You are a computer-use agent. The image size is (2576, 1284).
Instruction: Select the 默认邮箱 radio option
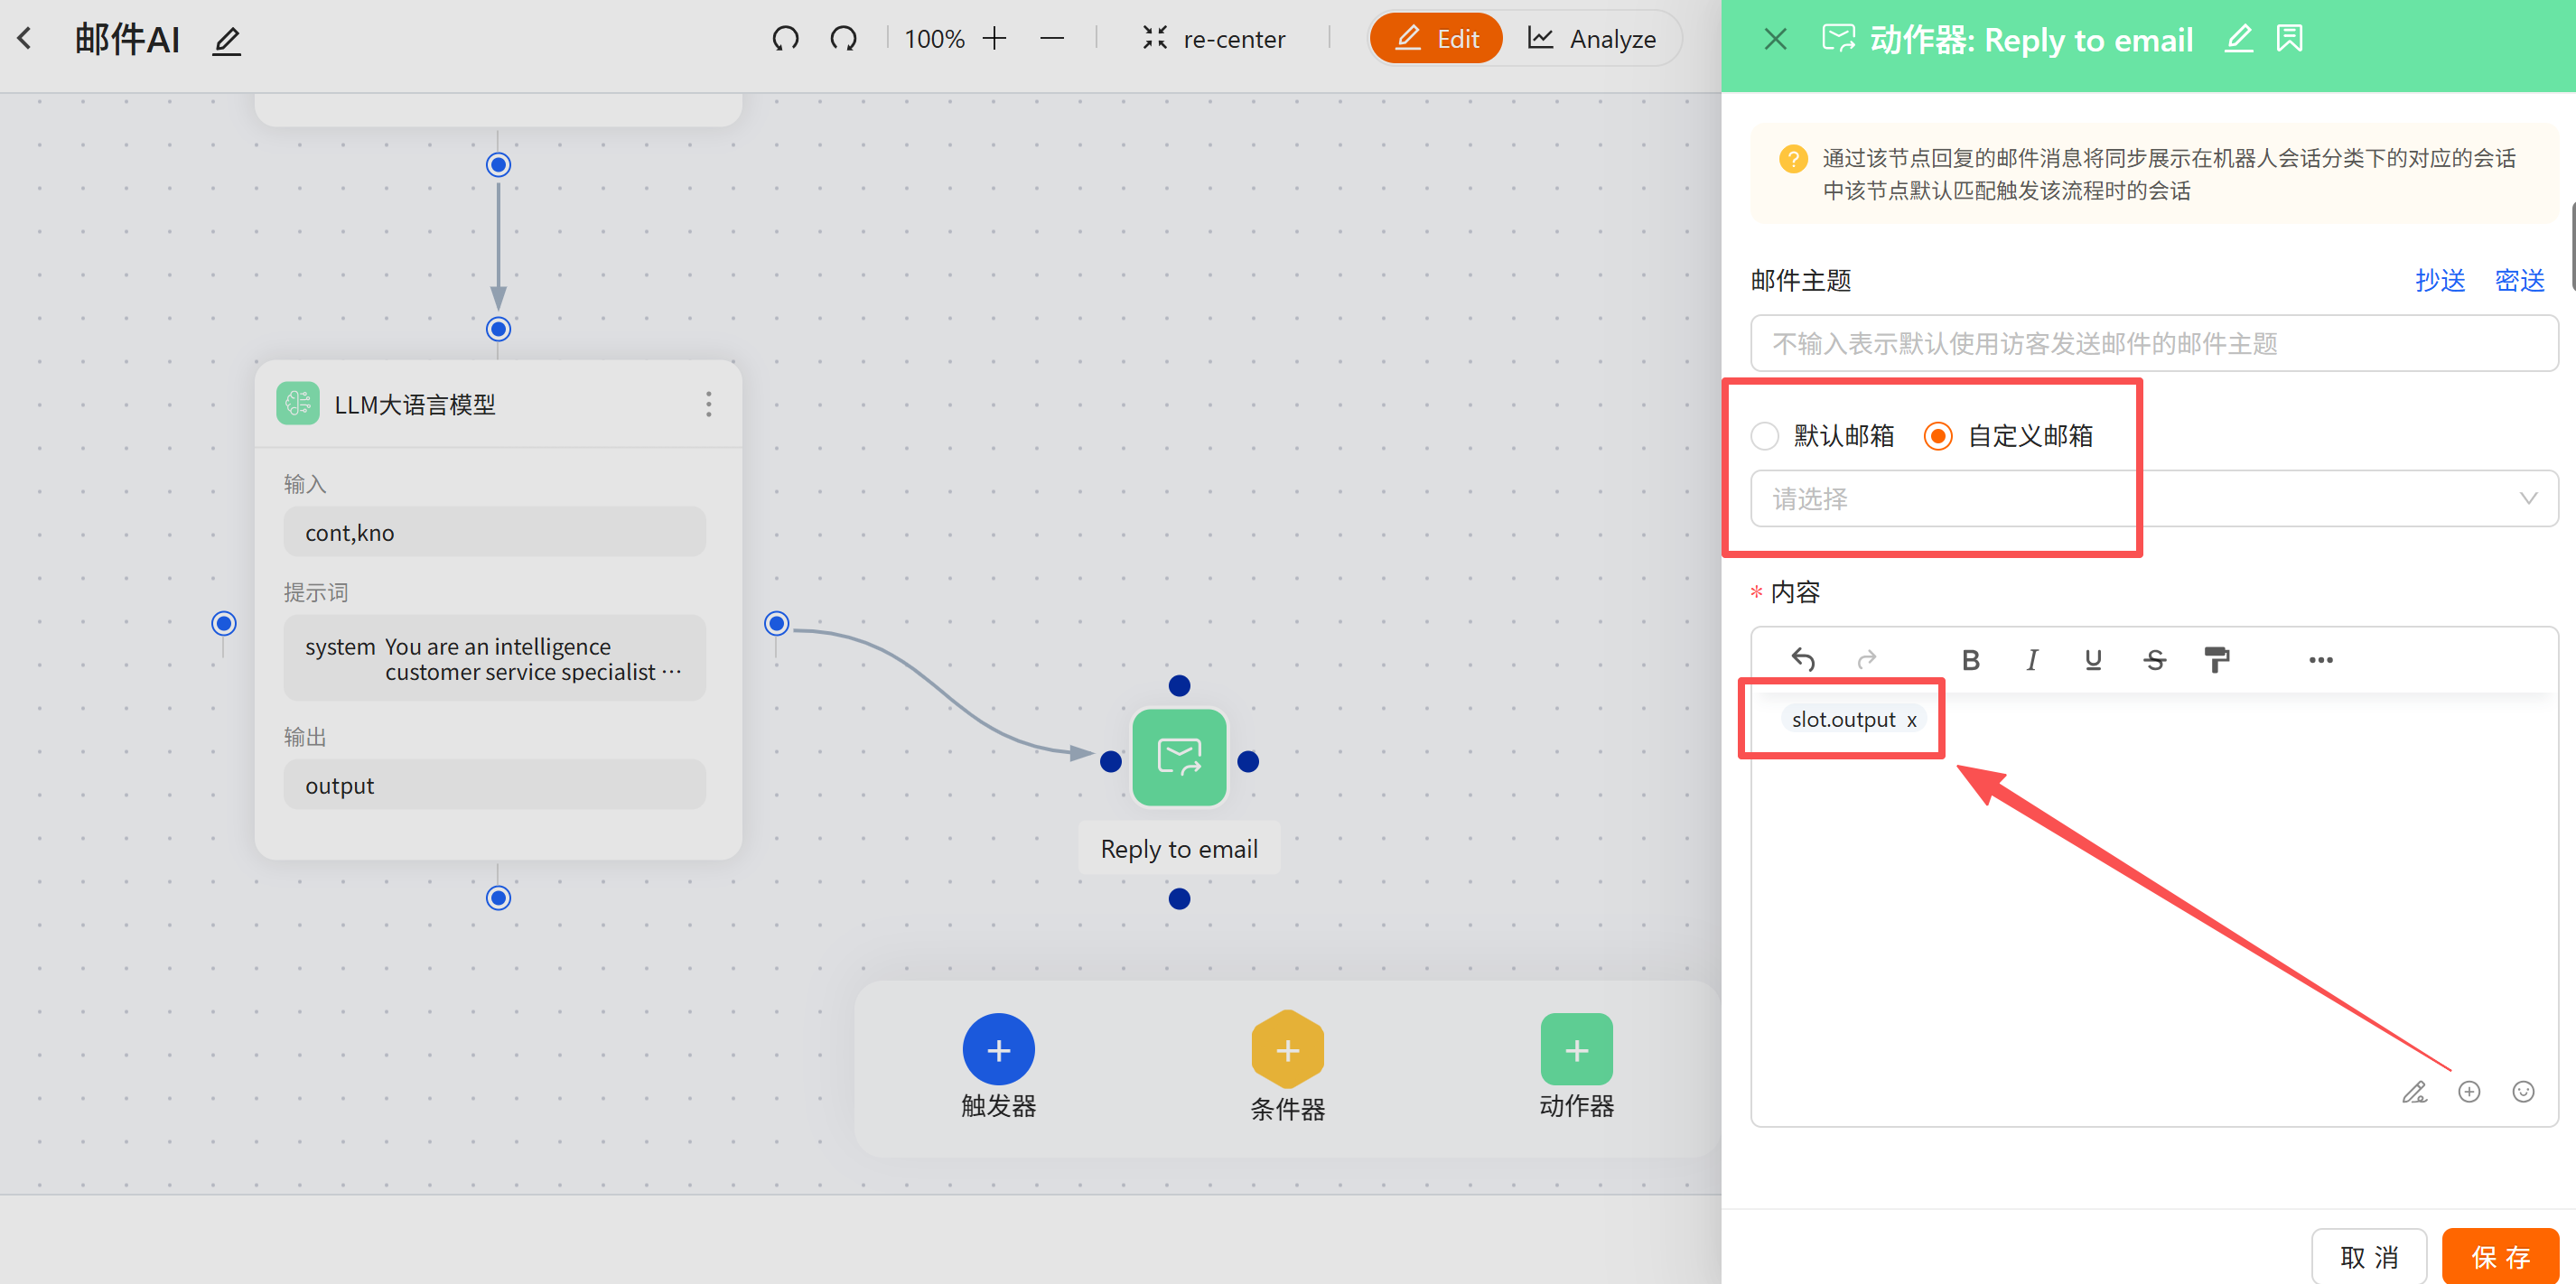tap(1765, 436)
